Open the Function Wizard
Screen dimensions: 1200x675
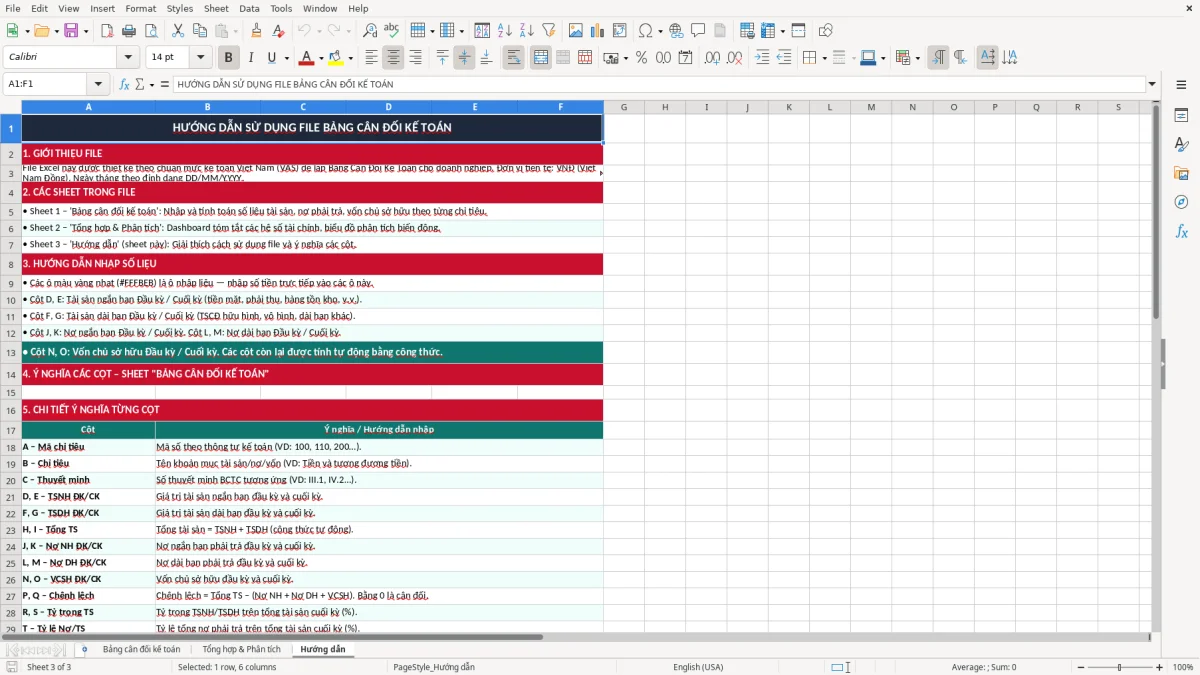tap(124, 84)
